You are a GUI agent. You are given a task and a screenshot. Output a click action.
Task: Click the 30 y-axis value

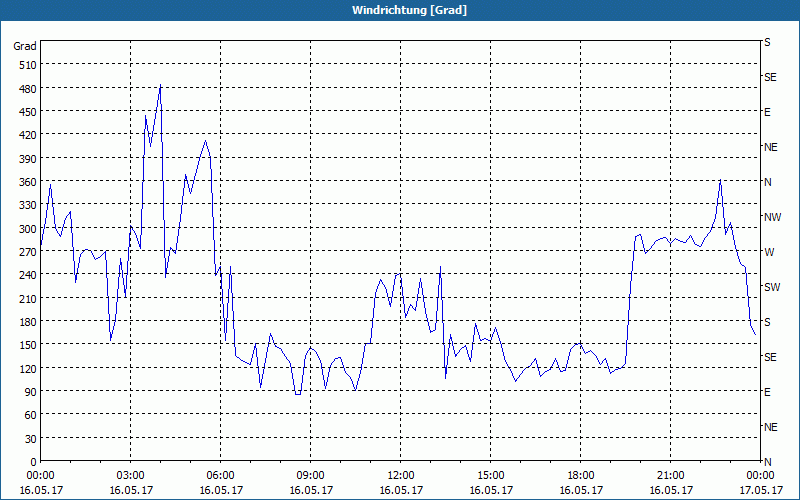pyautogui.click(x=31, y=439)
